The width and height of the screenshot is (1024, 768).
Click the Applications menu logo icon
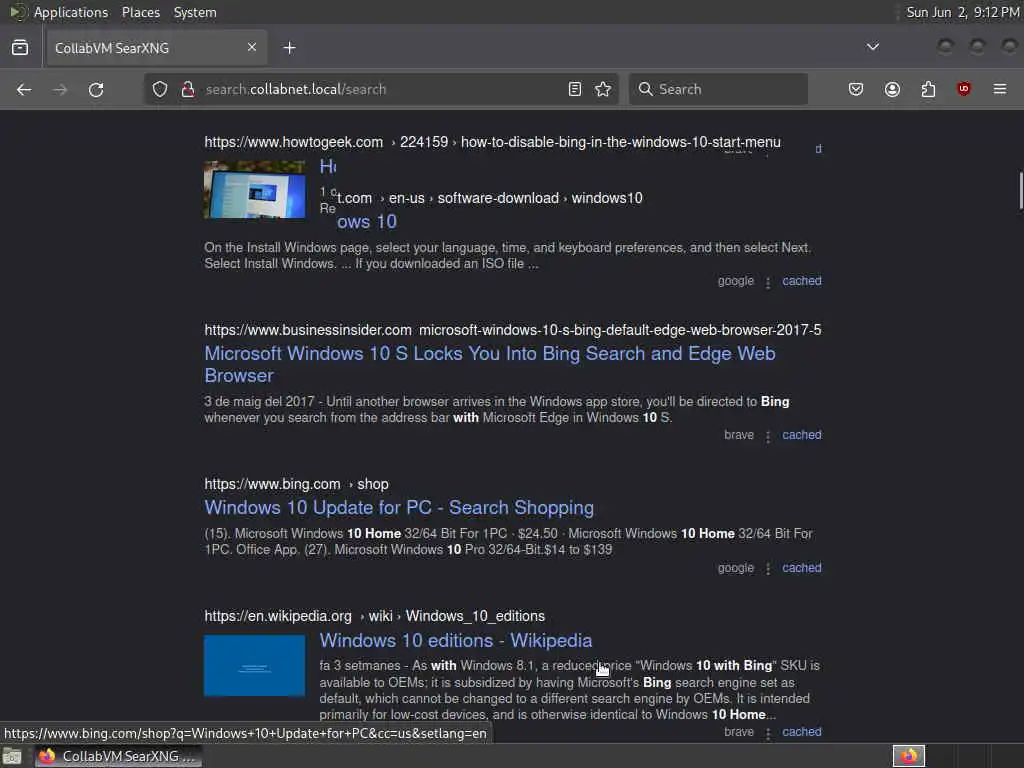pyautogui.click(x=18, y=12)
